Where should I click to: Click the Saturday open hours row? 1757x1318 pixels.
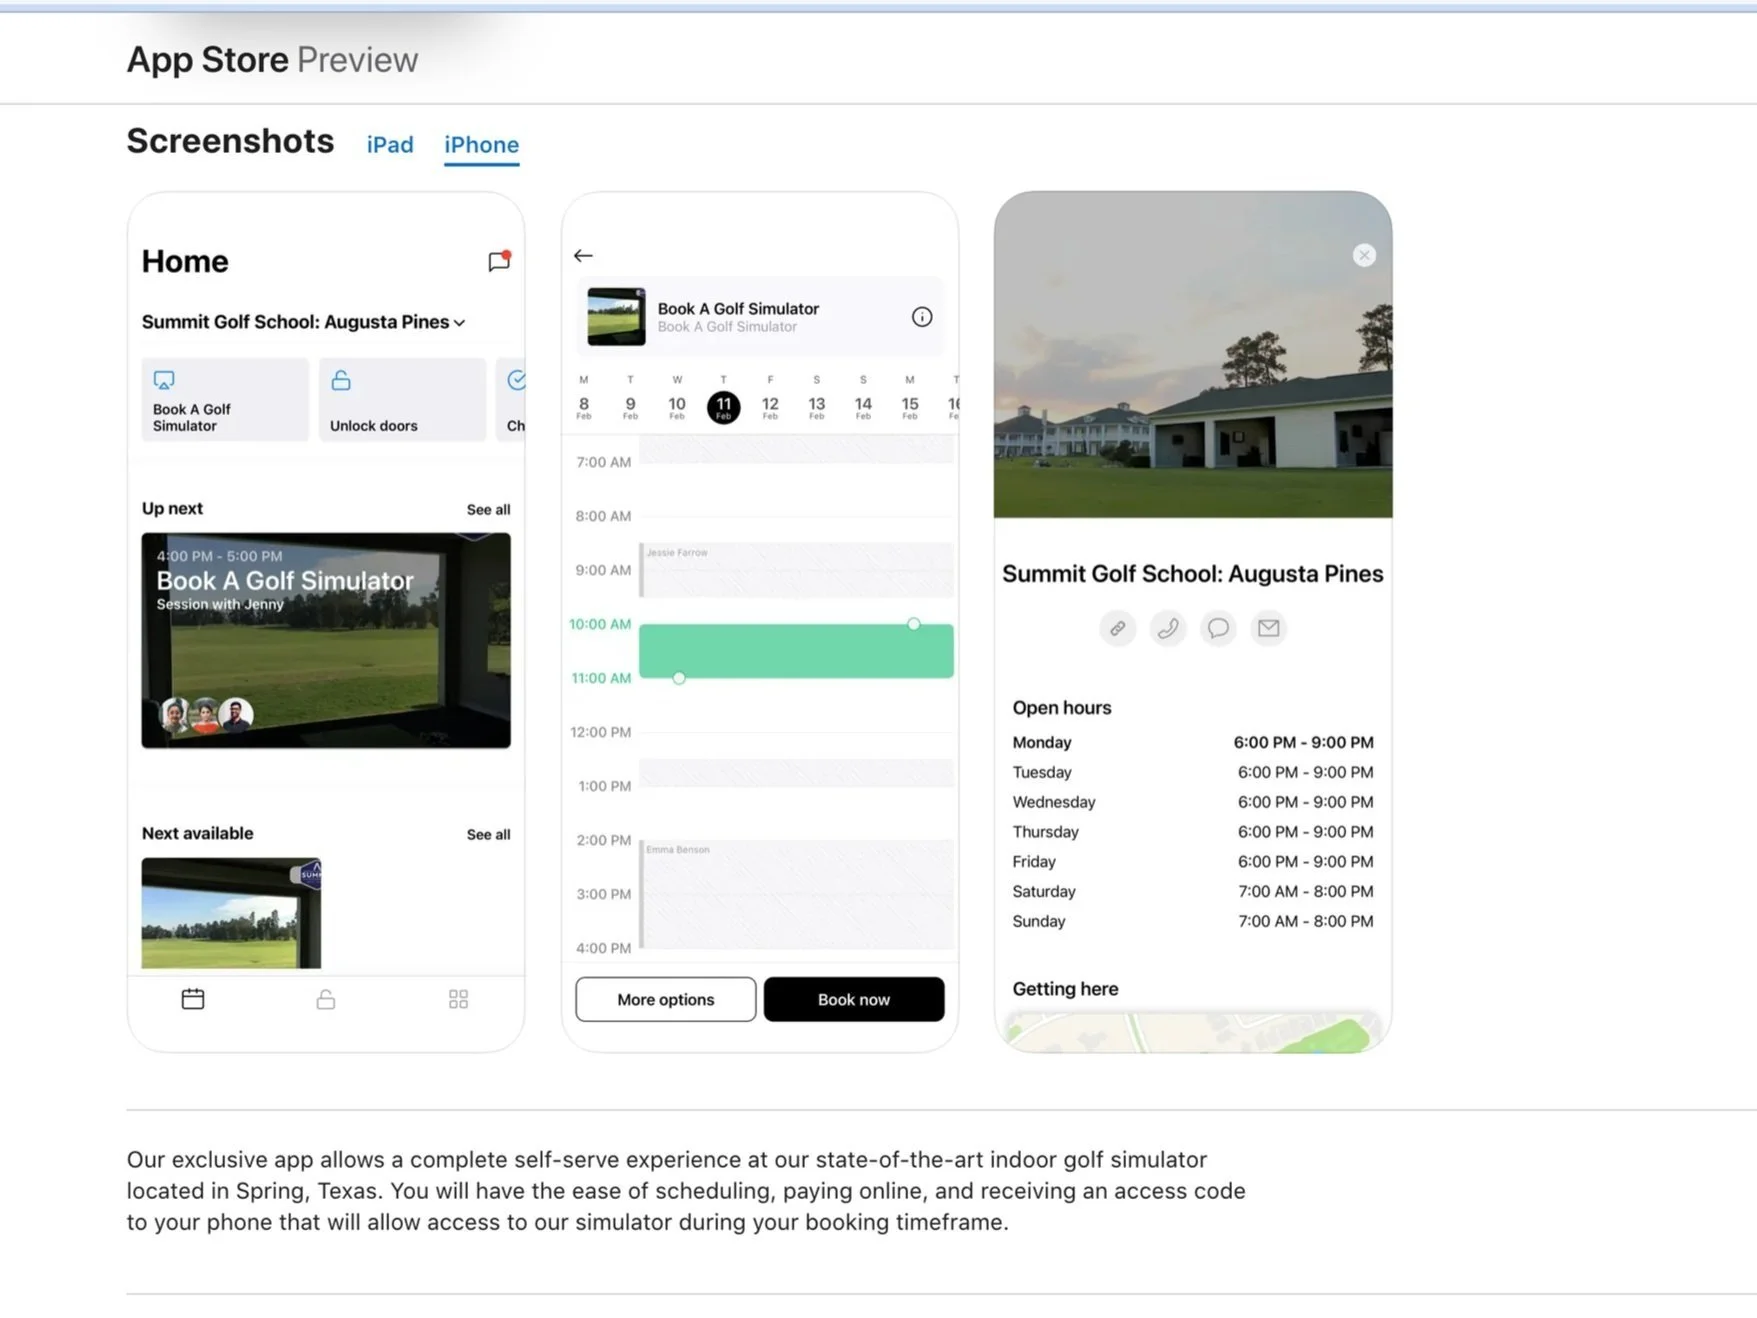[x=1193, y=891]
